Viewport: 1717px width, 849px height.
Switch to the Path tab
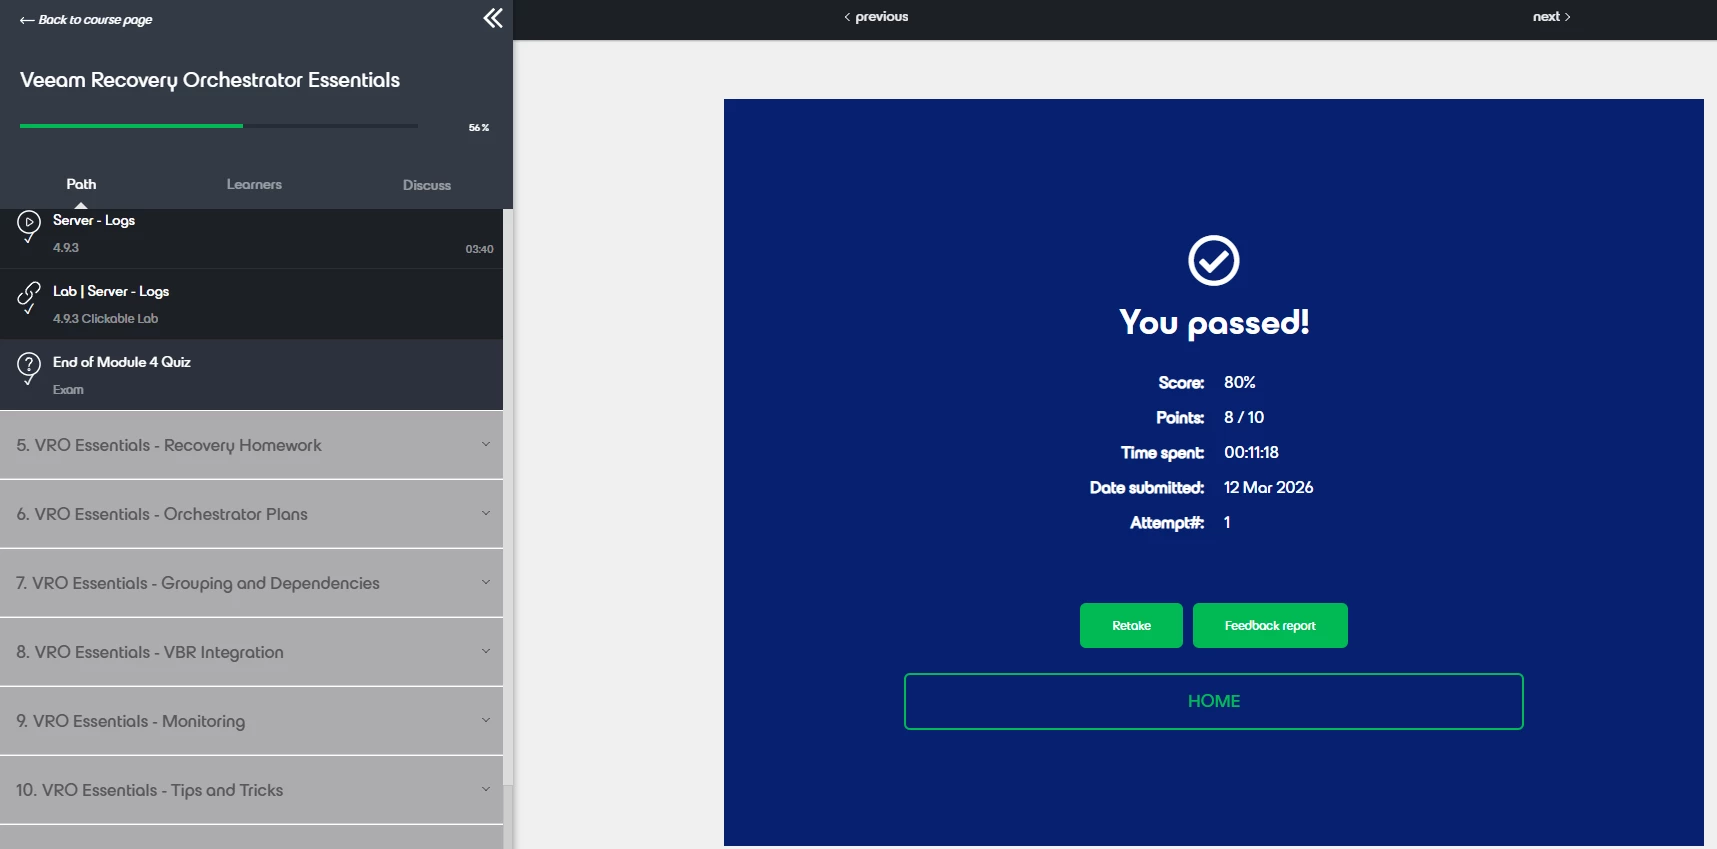pos(81,184)
